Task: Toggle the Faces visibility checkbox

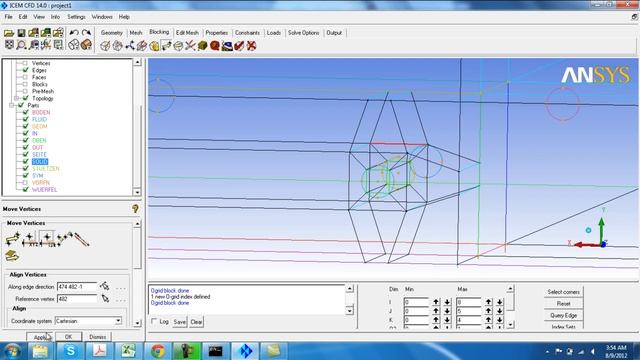Action: (25, 77)
